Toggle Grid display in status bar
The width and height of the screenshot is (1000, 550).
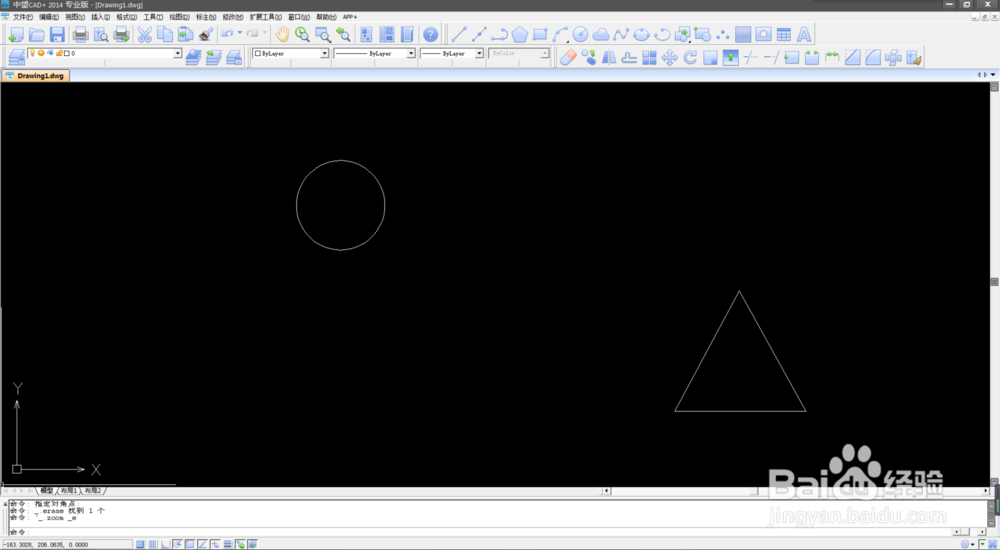(x=152, y=544)
